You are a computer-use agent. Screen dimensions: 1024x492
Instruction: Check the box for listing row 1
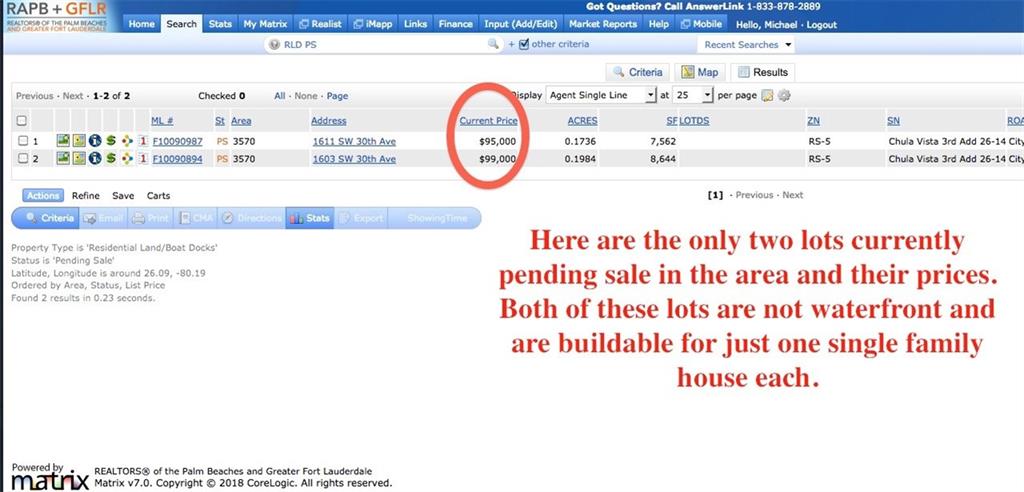[x=22, y=142]
